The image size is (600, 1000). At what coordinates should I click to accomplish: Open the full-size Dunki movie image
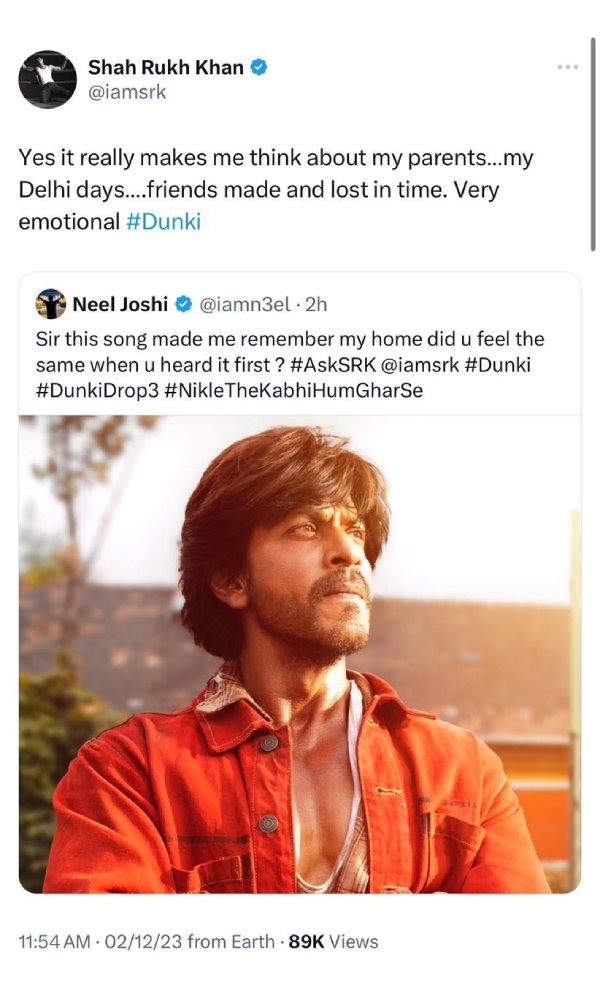click(300, 660)
